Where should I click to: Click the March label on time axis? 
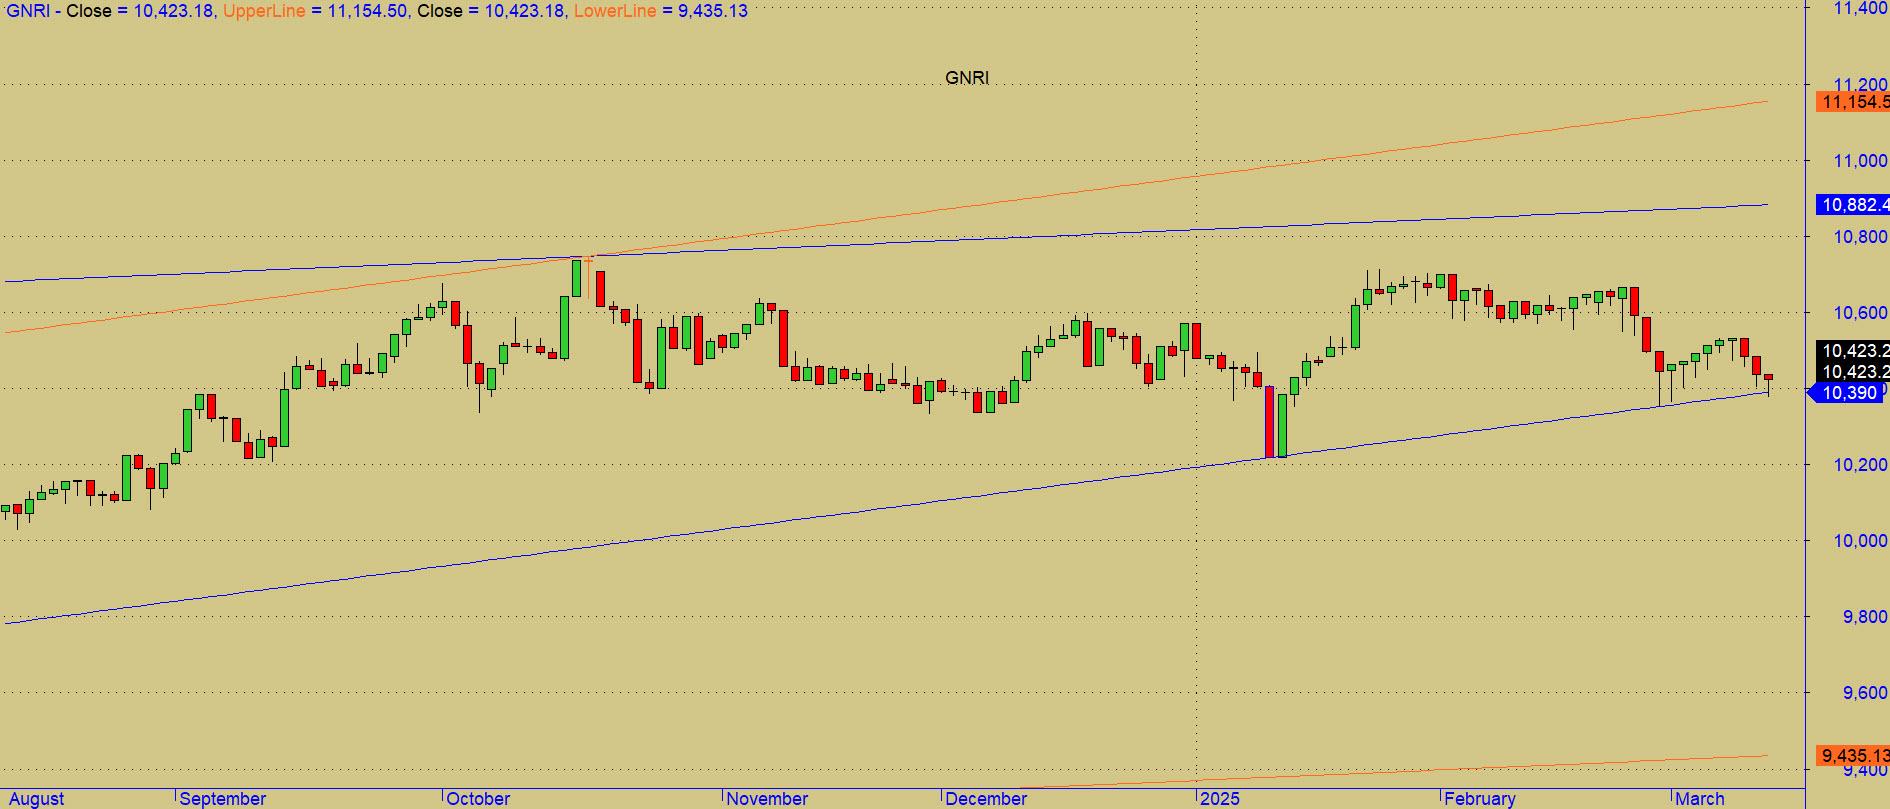tap(1700, 799)
